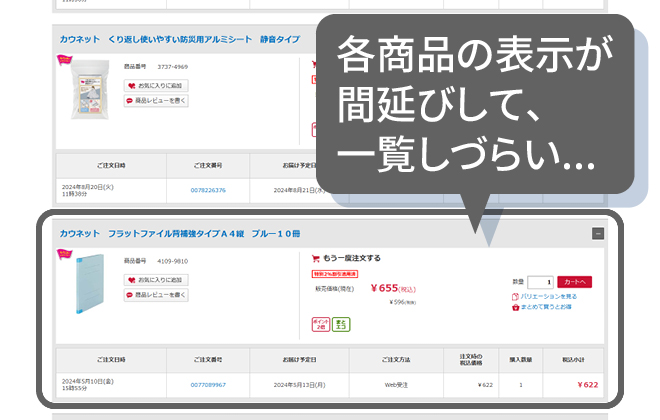Write a review for flat file
This screenshot has width=660, height=420.
click(x=156, y=295)
